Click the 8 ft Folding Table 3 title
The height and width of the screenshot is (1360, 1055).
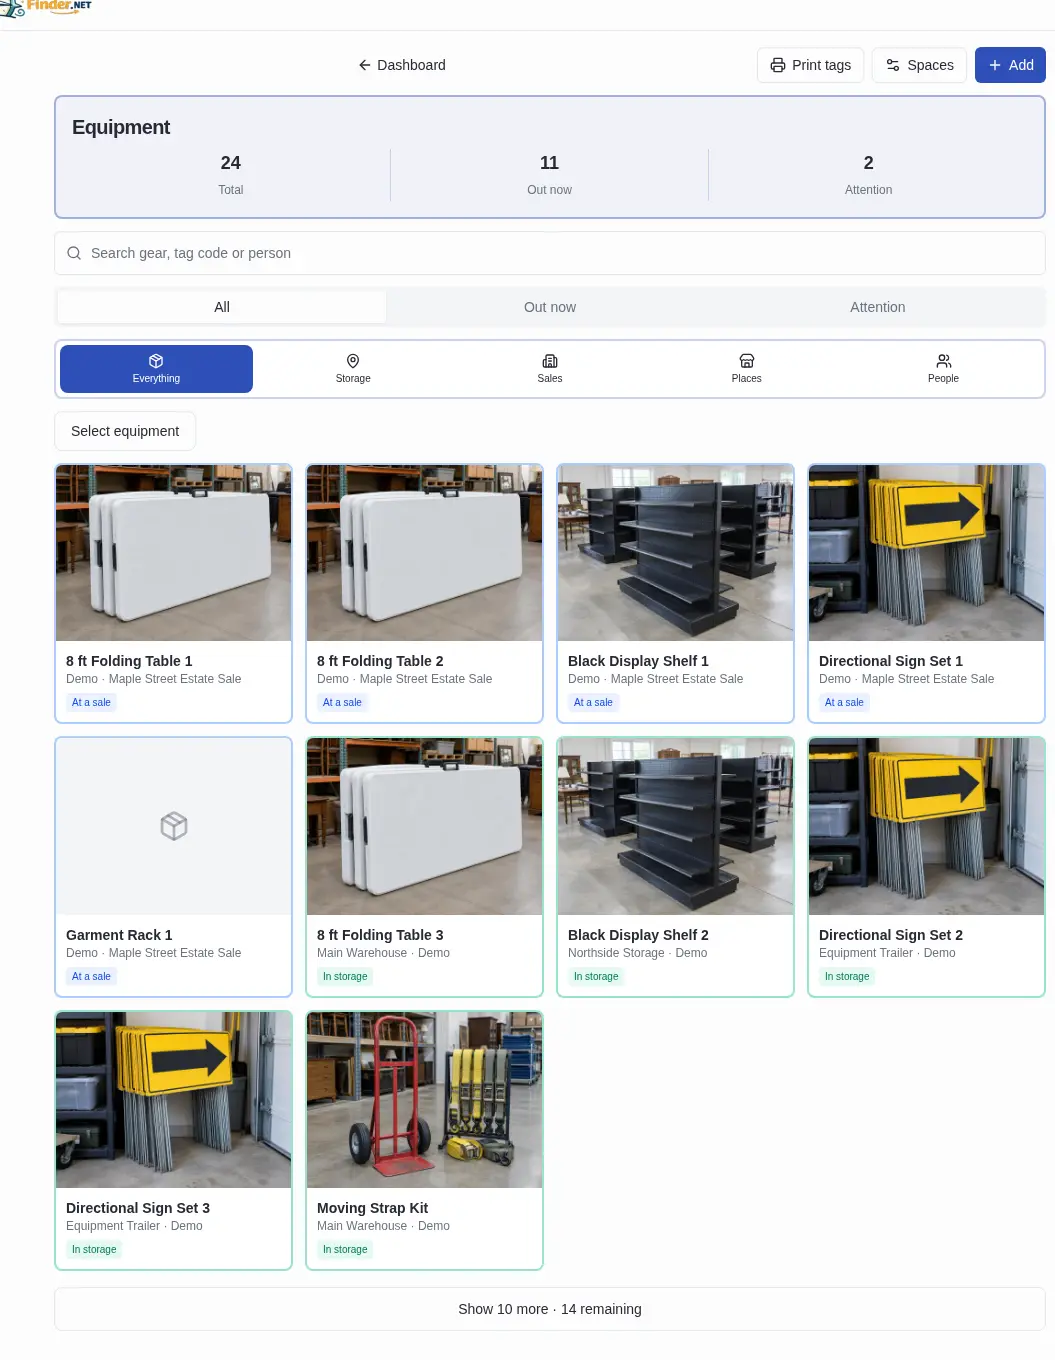coord(380,935)
